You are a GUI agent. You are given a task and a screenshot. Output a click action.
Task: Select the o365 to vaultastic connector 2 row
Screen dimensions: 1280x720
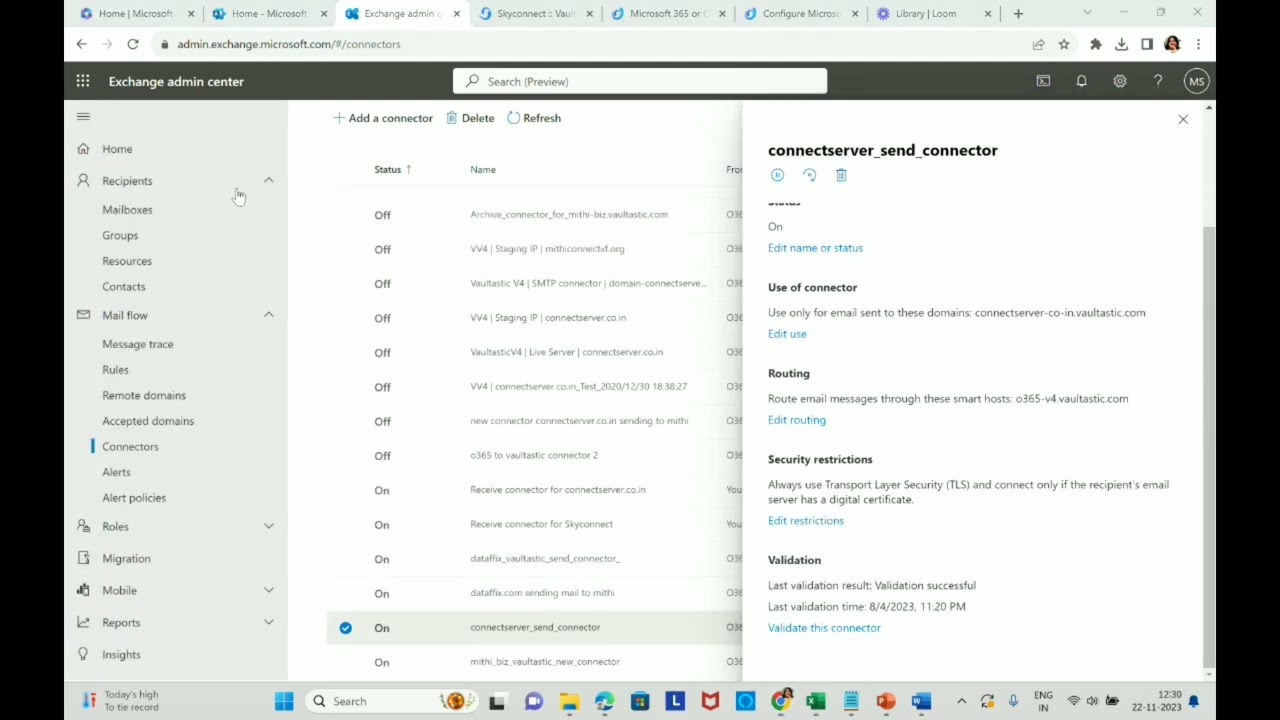(x=534, y=455)
